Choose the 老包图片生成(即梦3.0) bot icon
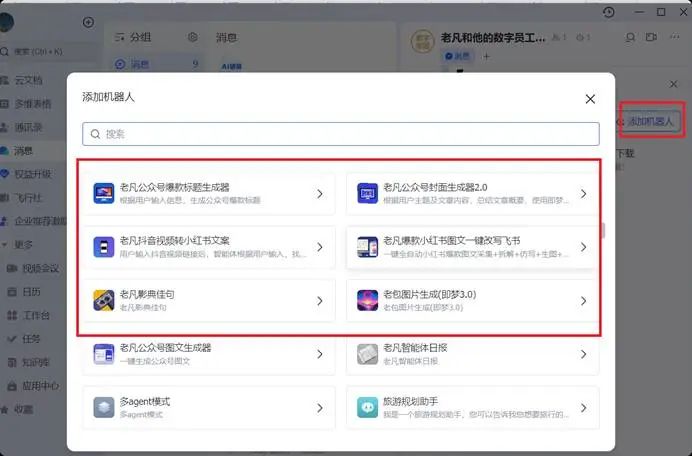 (x=367, y=301)
